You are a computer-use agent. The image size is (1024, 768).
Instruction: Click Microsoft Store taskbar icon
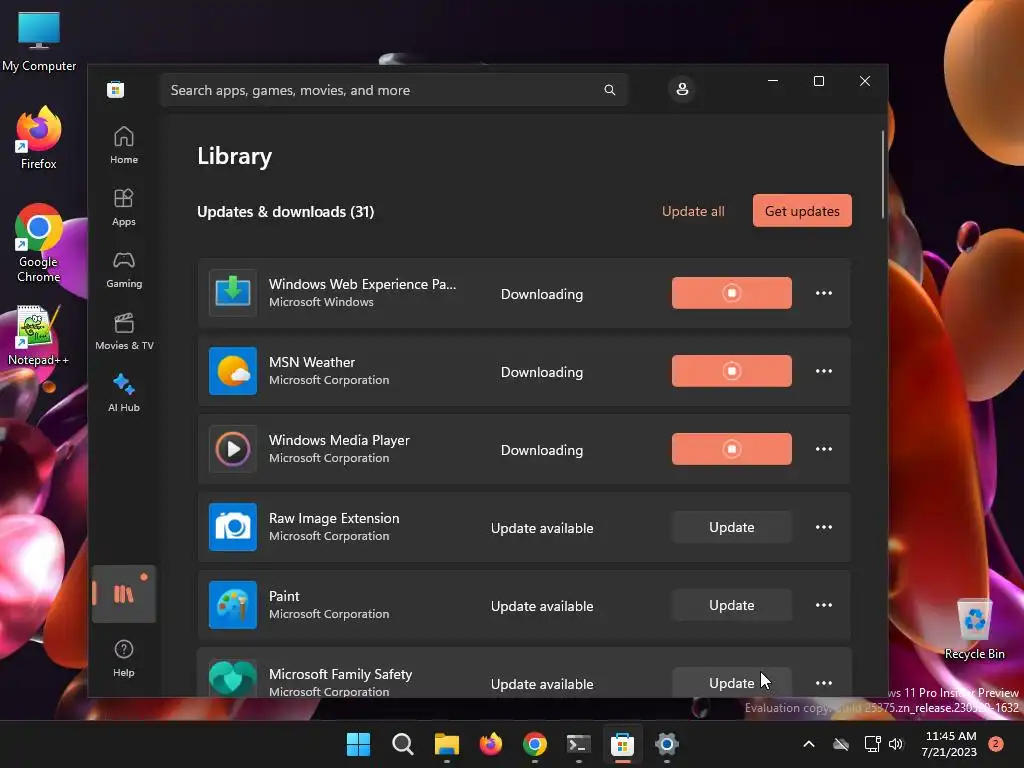point(622,744)
